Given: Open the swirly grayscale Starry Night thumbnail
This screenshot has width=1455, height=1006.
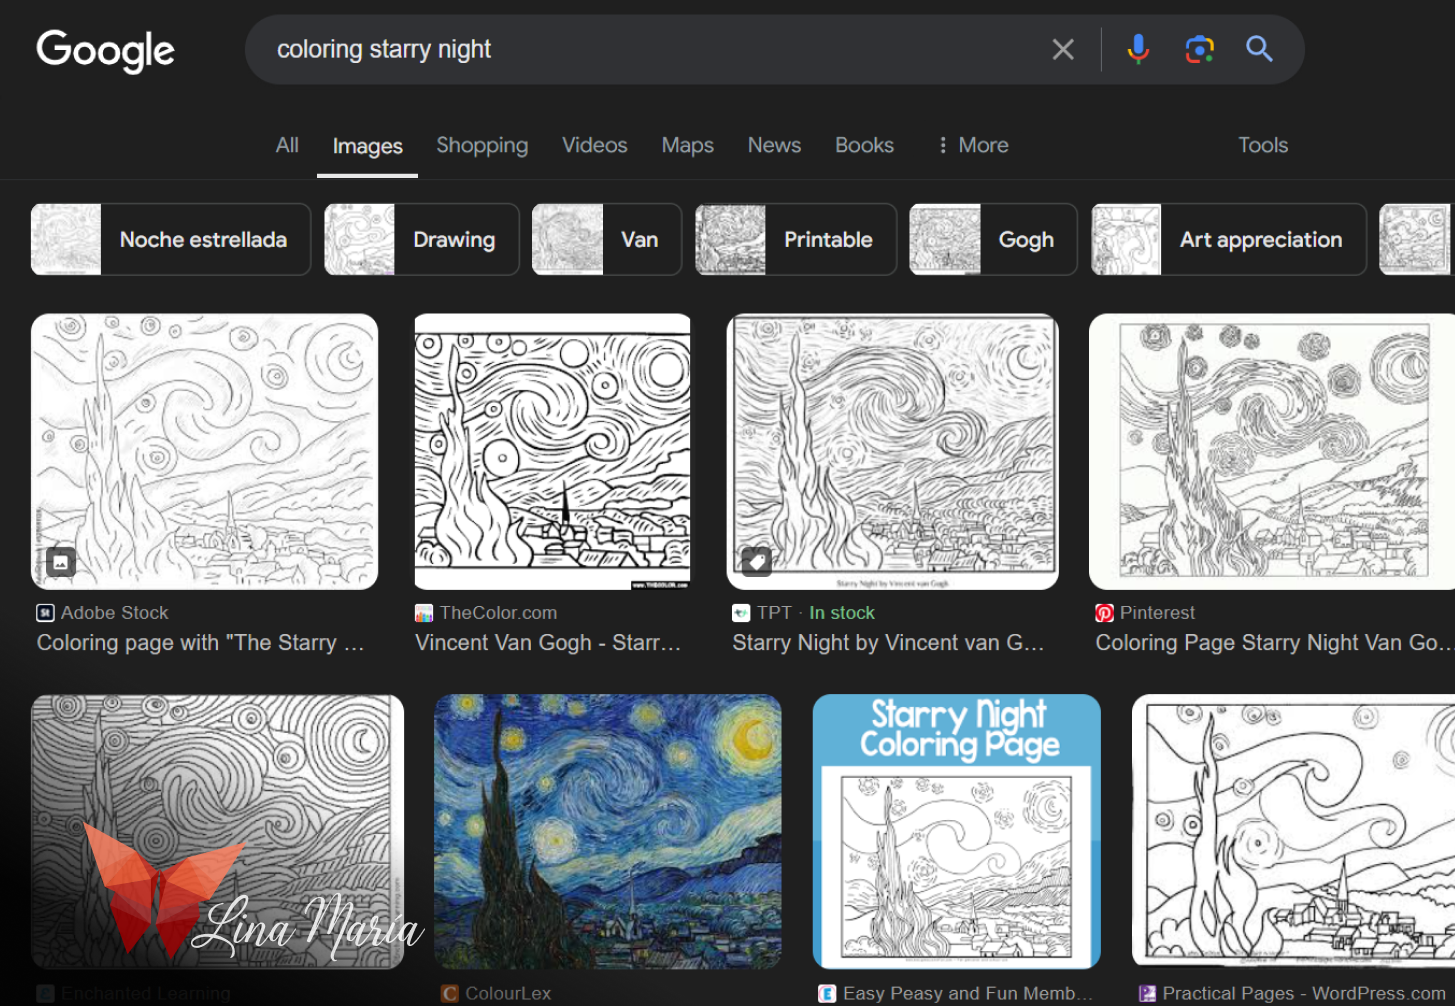Looking at the screenshot, I should click(x=218, y=832).
